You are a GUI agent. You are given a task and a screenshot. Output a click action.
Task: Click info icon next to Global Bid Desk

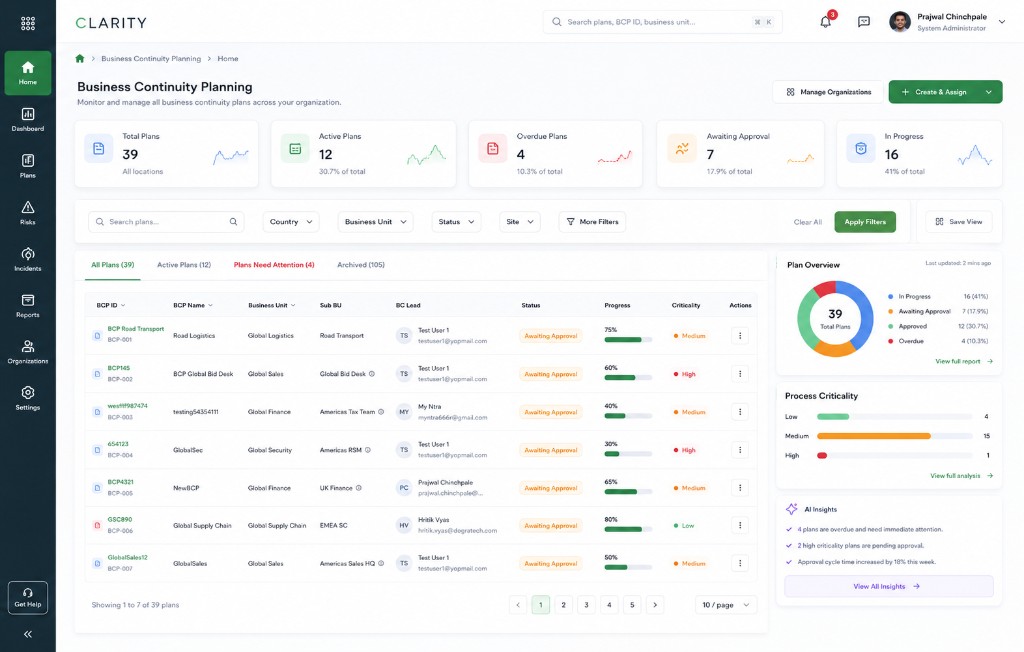pos(372,374)
